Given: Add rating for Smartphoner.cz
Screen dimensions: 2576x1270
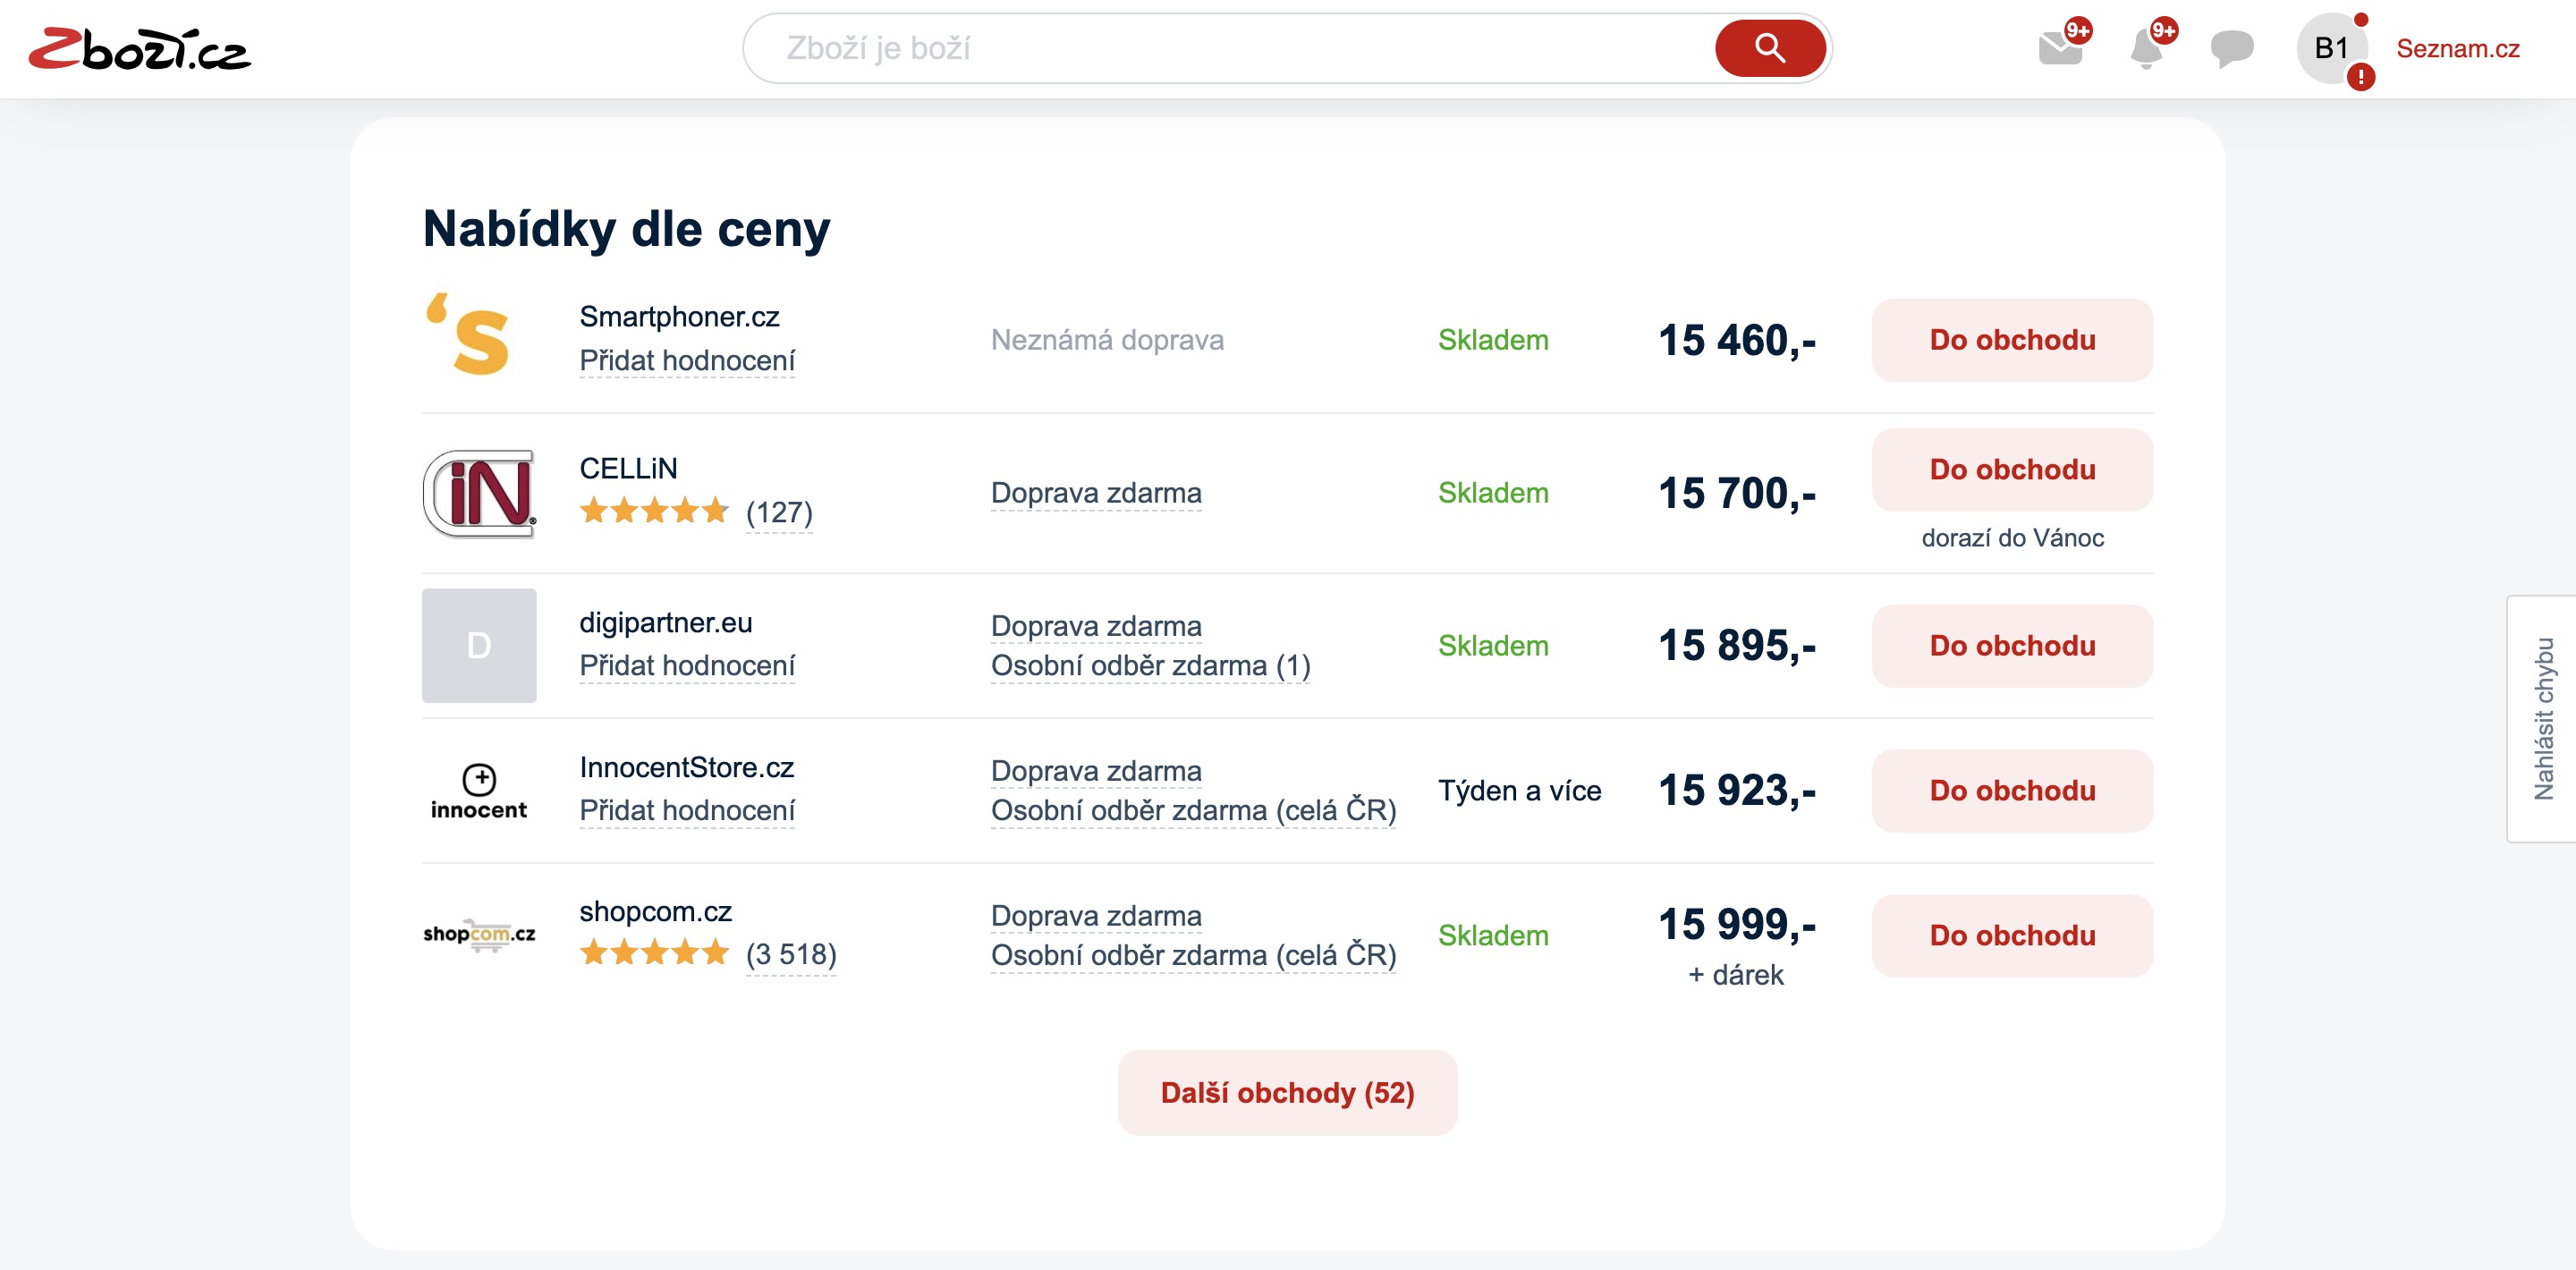Looking at the screenshot, I should (687, 360).
